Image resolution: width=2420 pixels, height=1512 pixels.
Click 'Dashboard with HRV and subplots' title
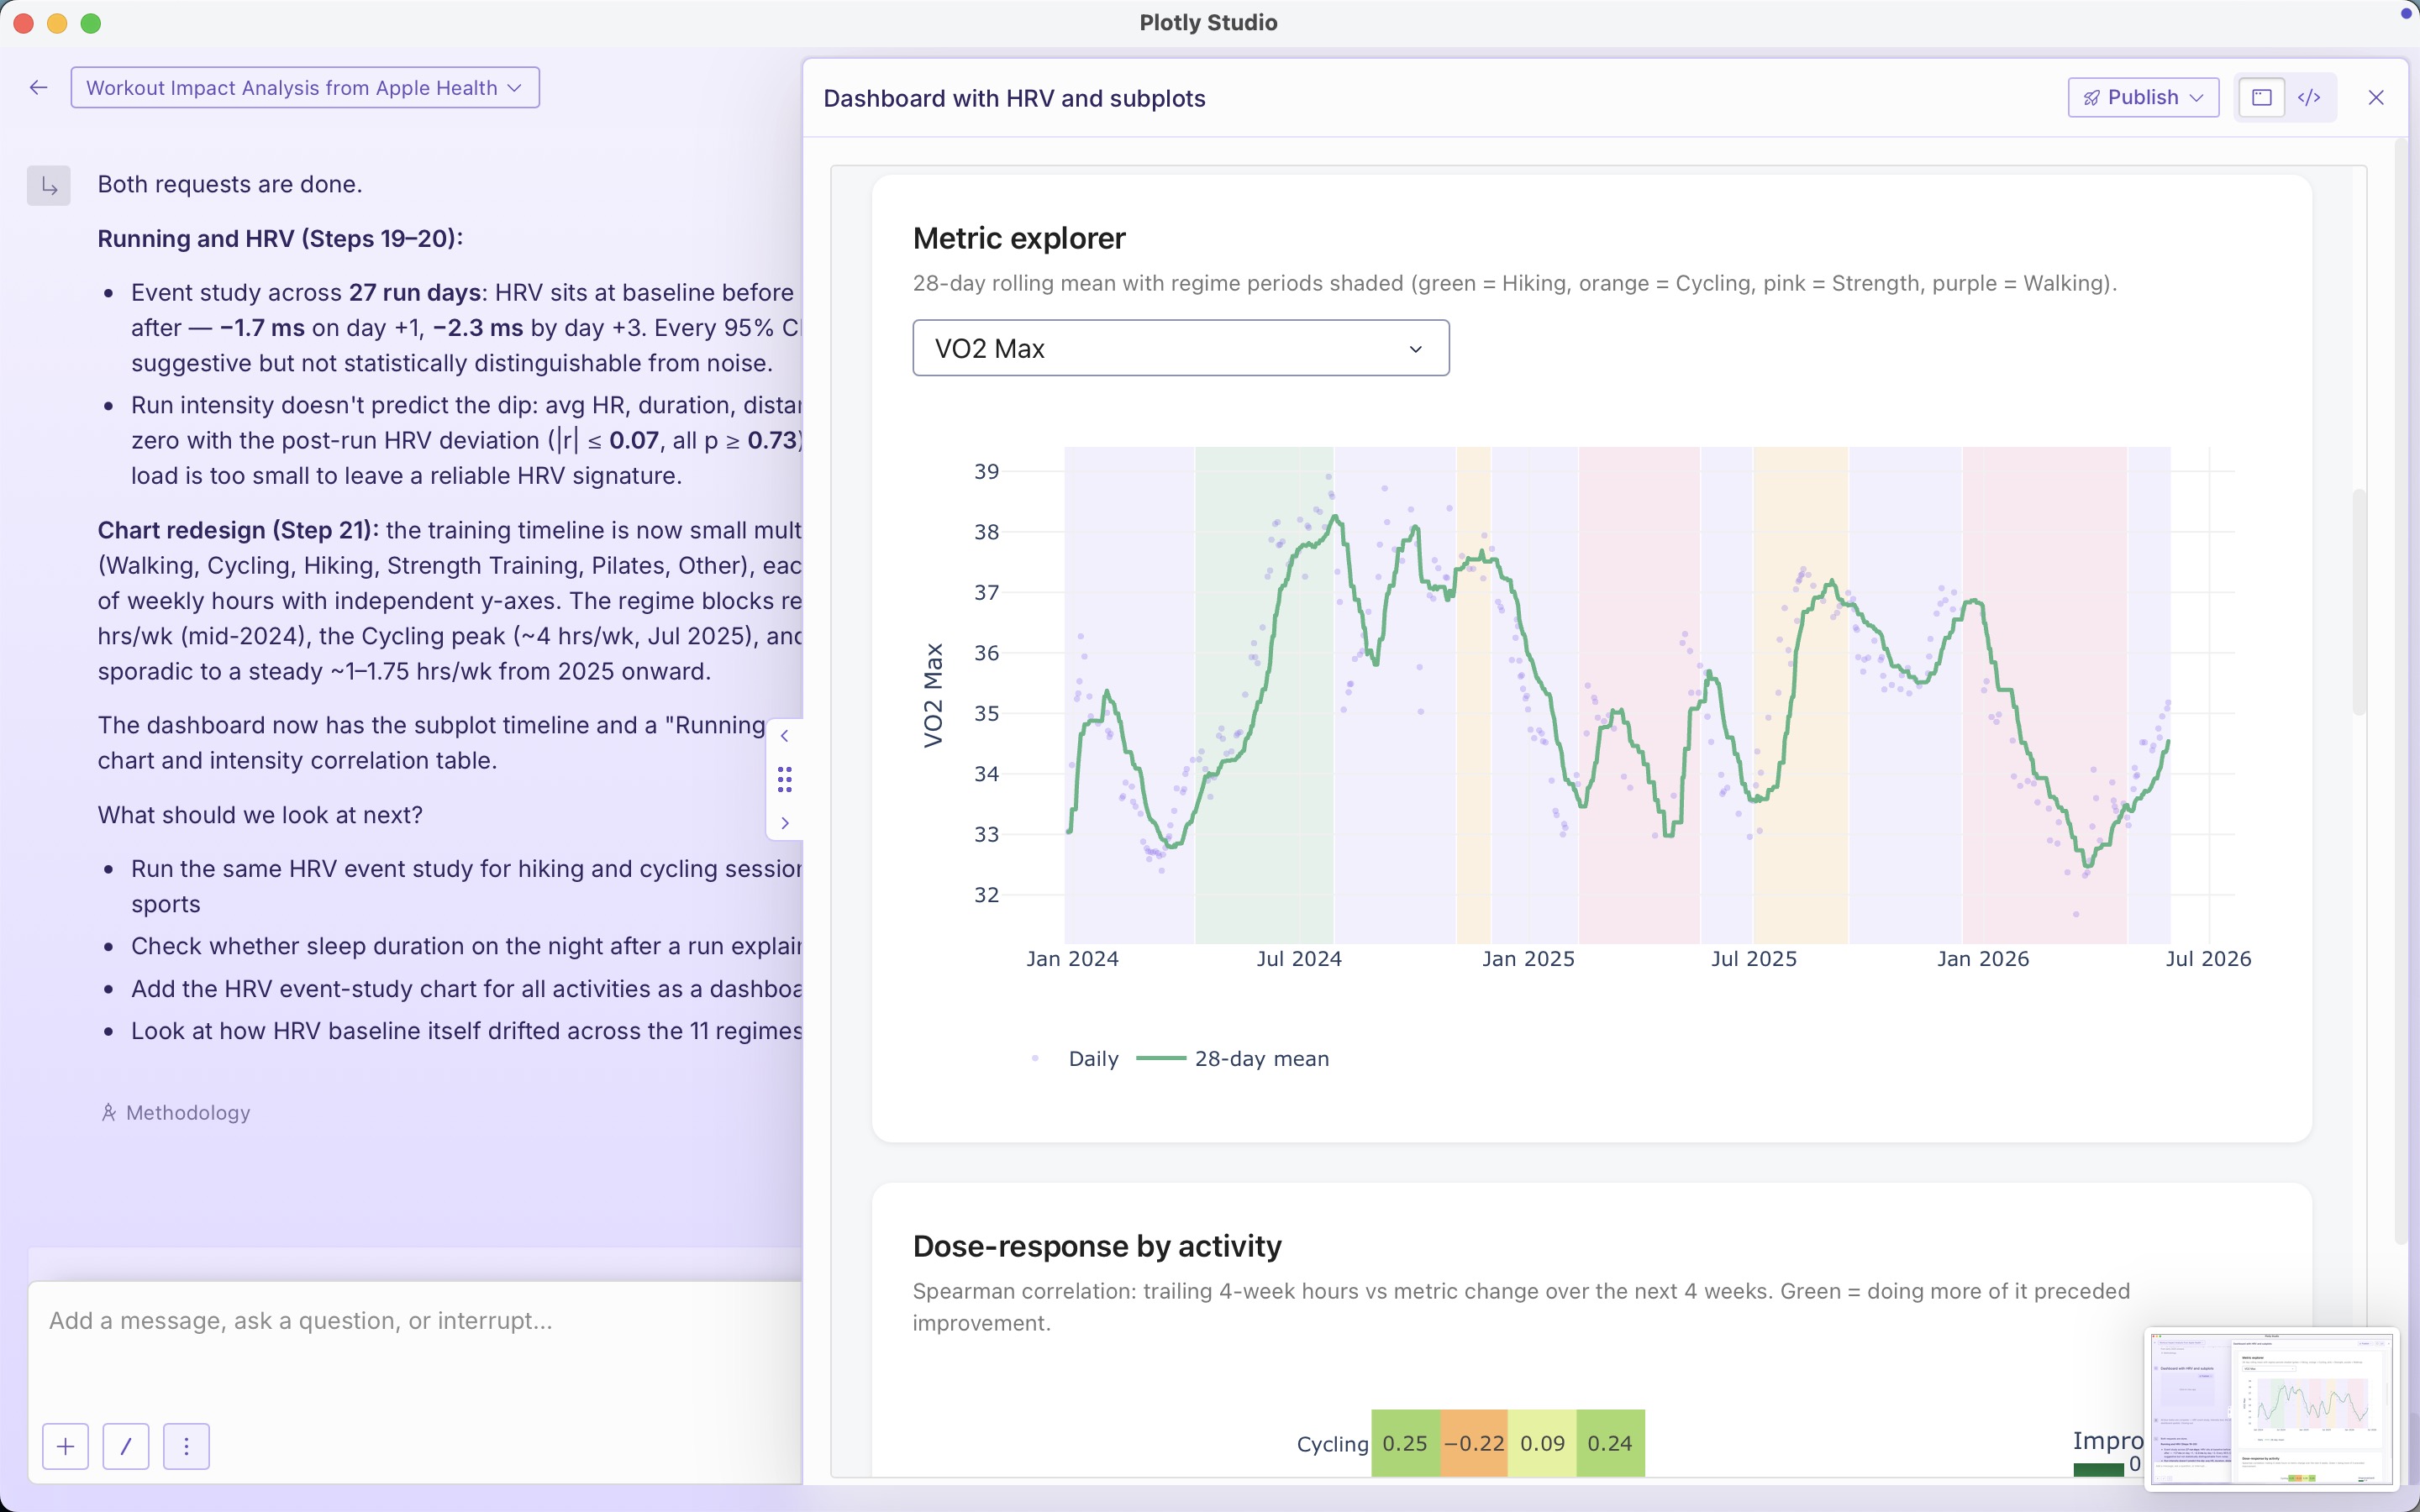click(1014, 98)
